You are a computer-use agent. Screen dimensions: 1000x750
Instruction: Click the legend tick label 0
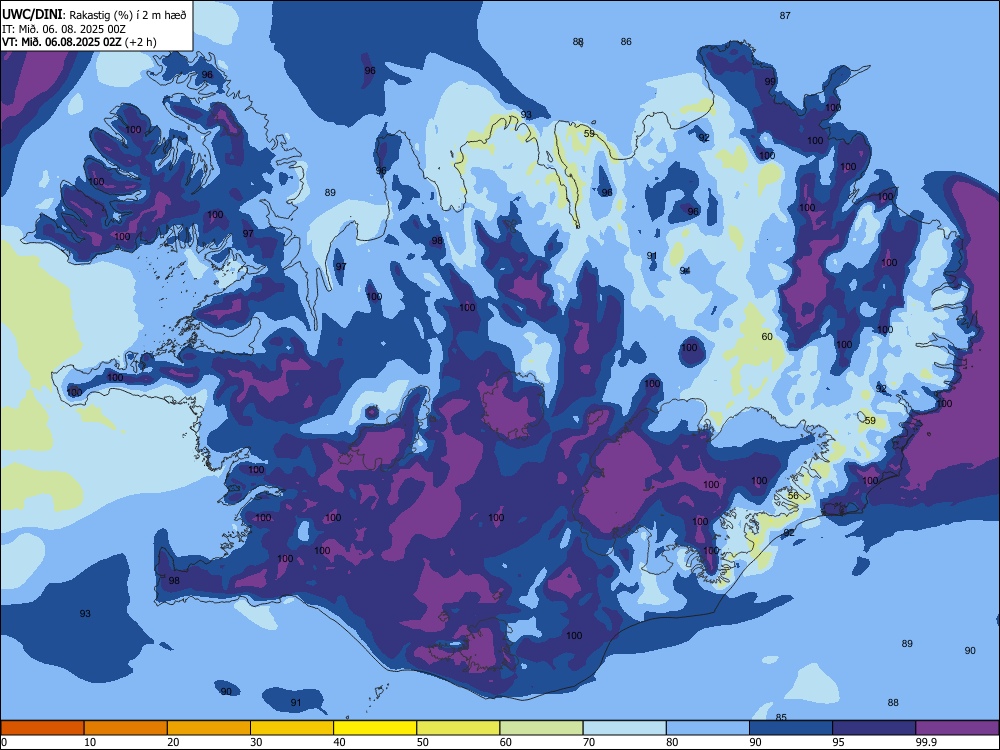[x=3, y=742]
